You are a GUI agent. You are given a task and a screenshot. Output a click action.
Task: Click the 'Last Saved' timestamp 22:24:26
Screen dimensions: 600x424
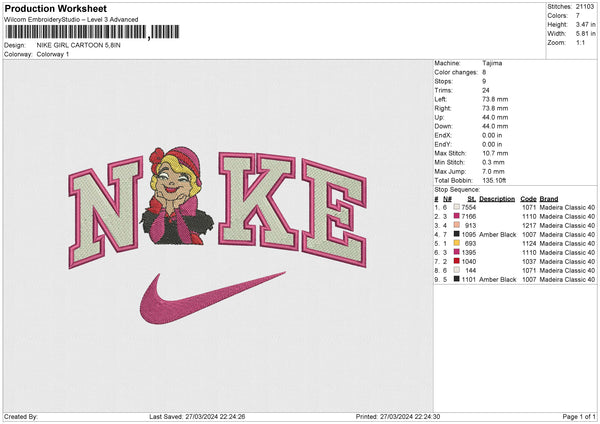coord(230,416)
